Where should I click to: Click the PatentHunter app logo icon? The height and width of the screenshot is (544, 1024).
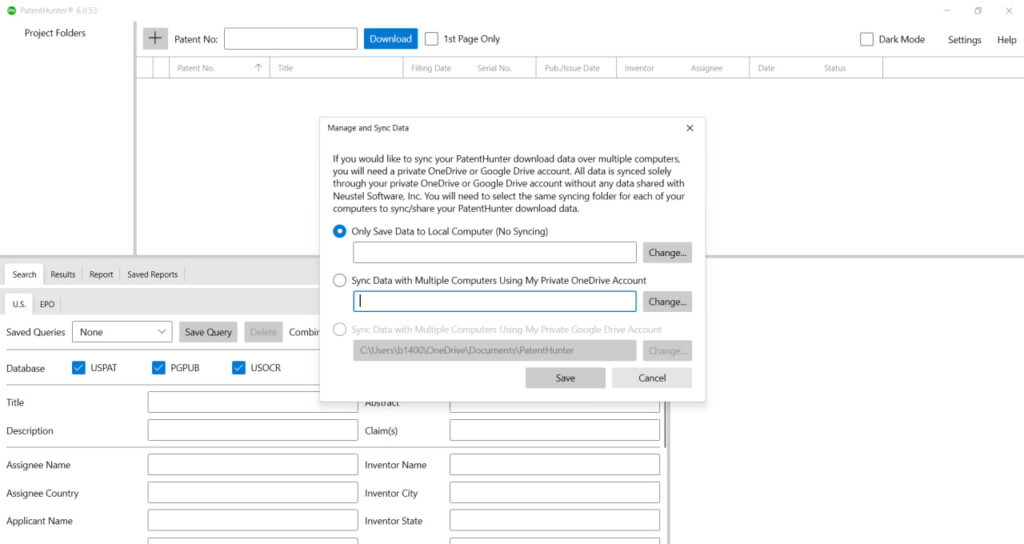pos(11,10)
